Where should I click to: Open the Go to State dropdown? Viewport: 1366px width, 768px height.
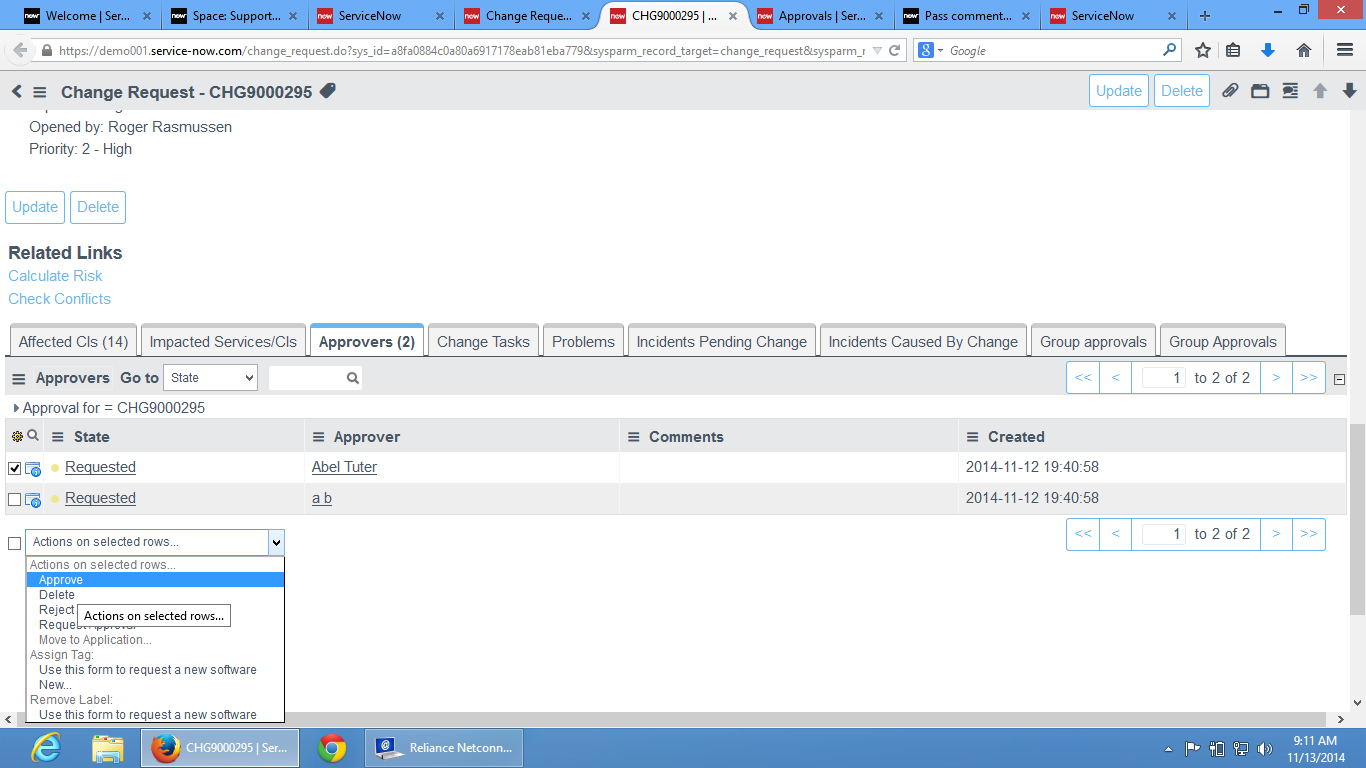[210, 378]
